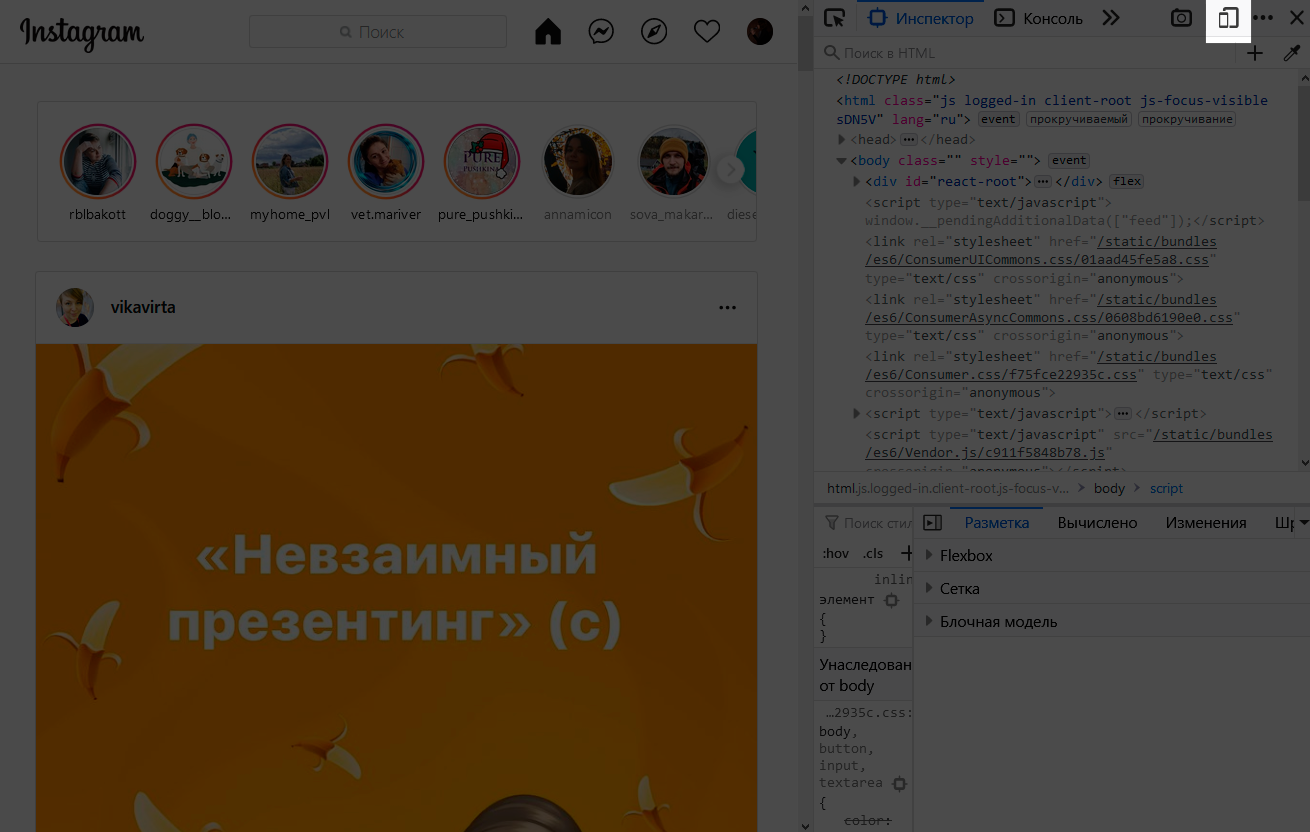Add a new node with the plus icon

[1255, 53]
